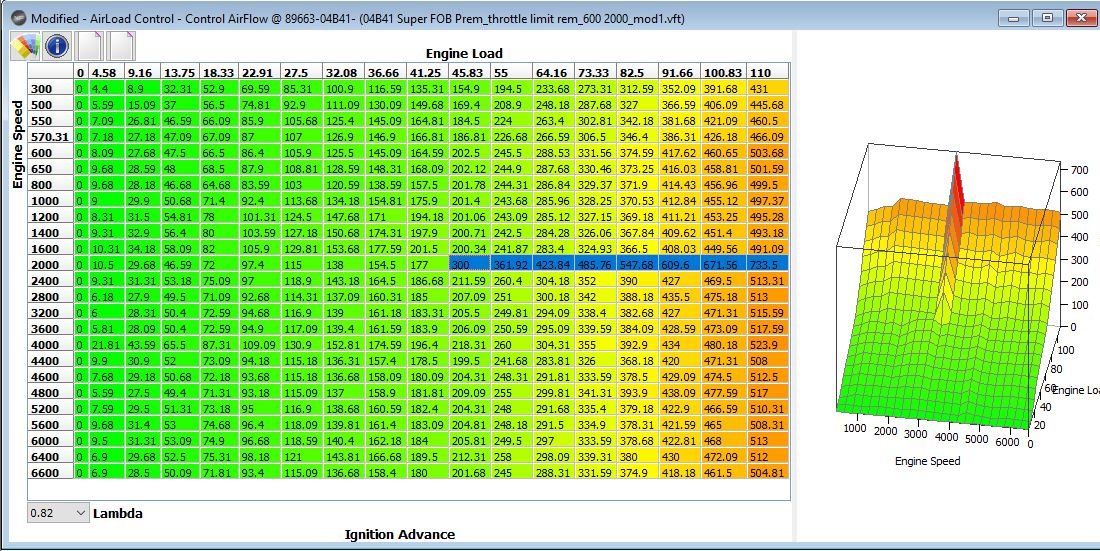This screenshot has width=1100, height=551.
Task: Select cell 547.68 in the blue row
Action: pyautogui.click(x=638, y=265)
